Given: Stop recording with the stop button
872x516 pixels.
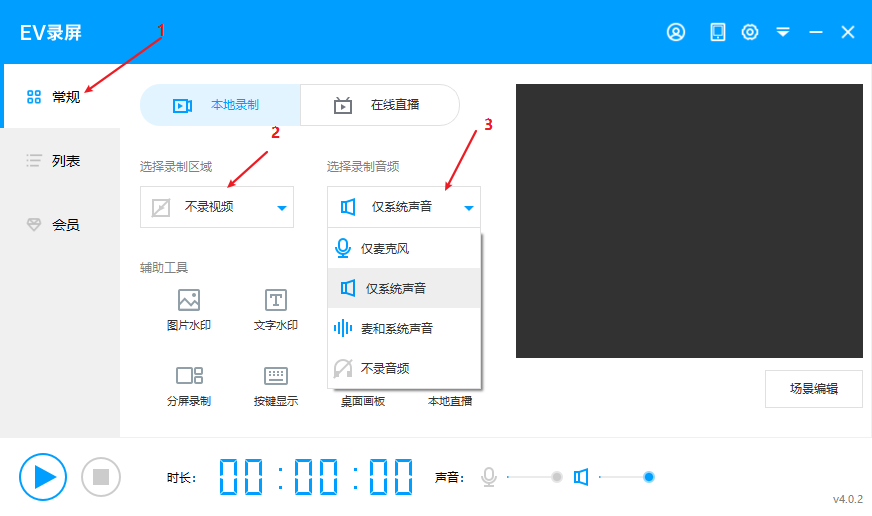Looking at the screenshot, I should click(101, 477).
